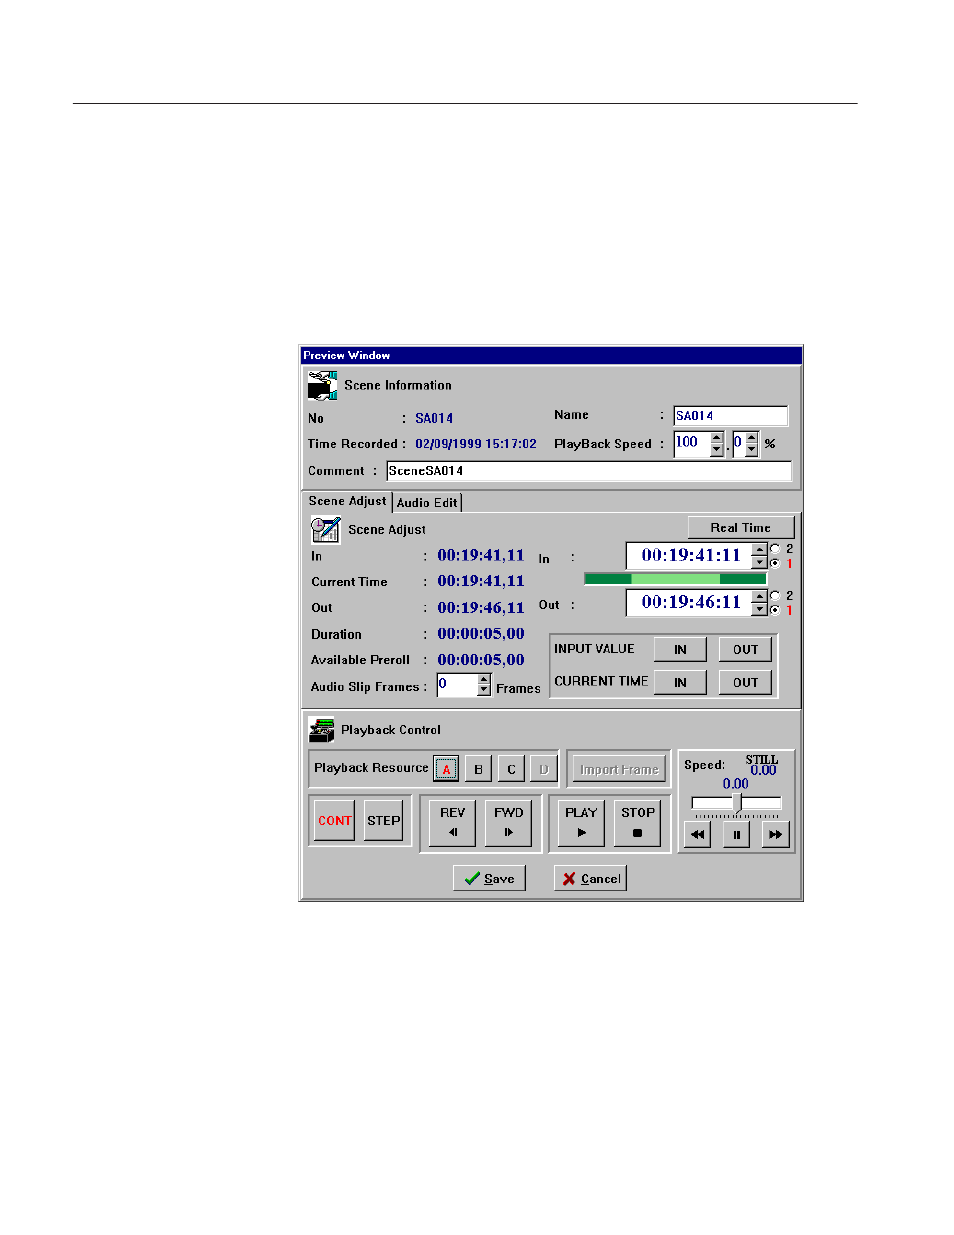The height and width of the screenshot is (1235, 954).
Task: Select playback resource C
Action: pyautogui.click(x=511, y=769)
